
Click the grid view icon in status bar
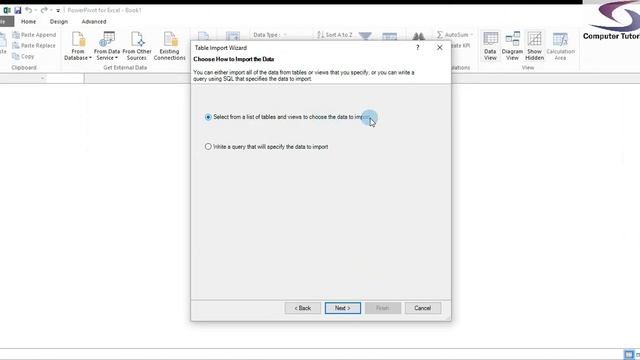629,354
